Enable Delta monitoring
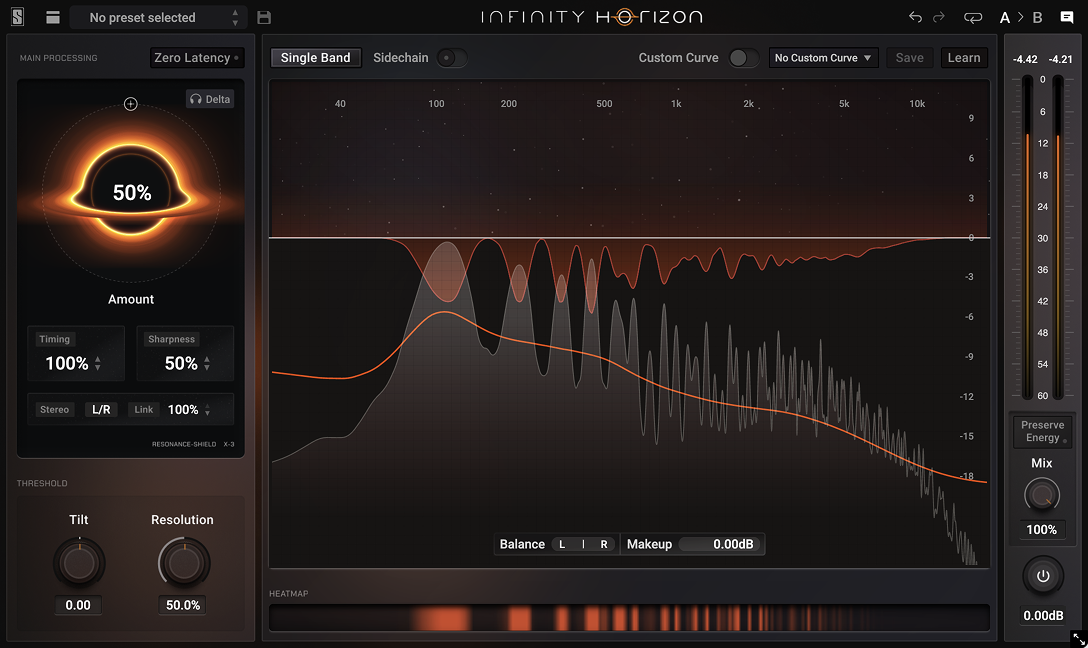The width and height of the screenshot is (1088, 648). pos(210,99)
